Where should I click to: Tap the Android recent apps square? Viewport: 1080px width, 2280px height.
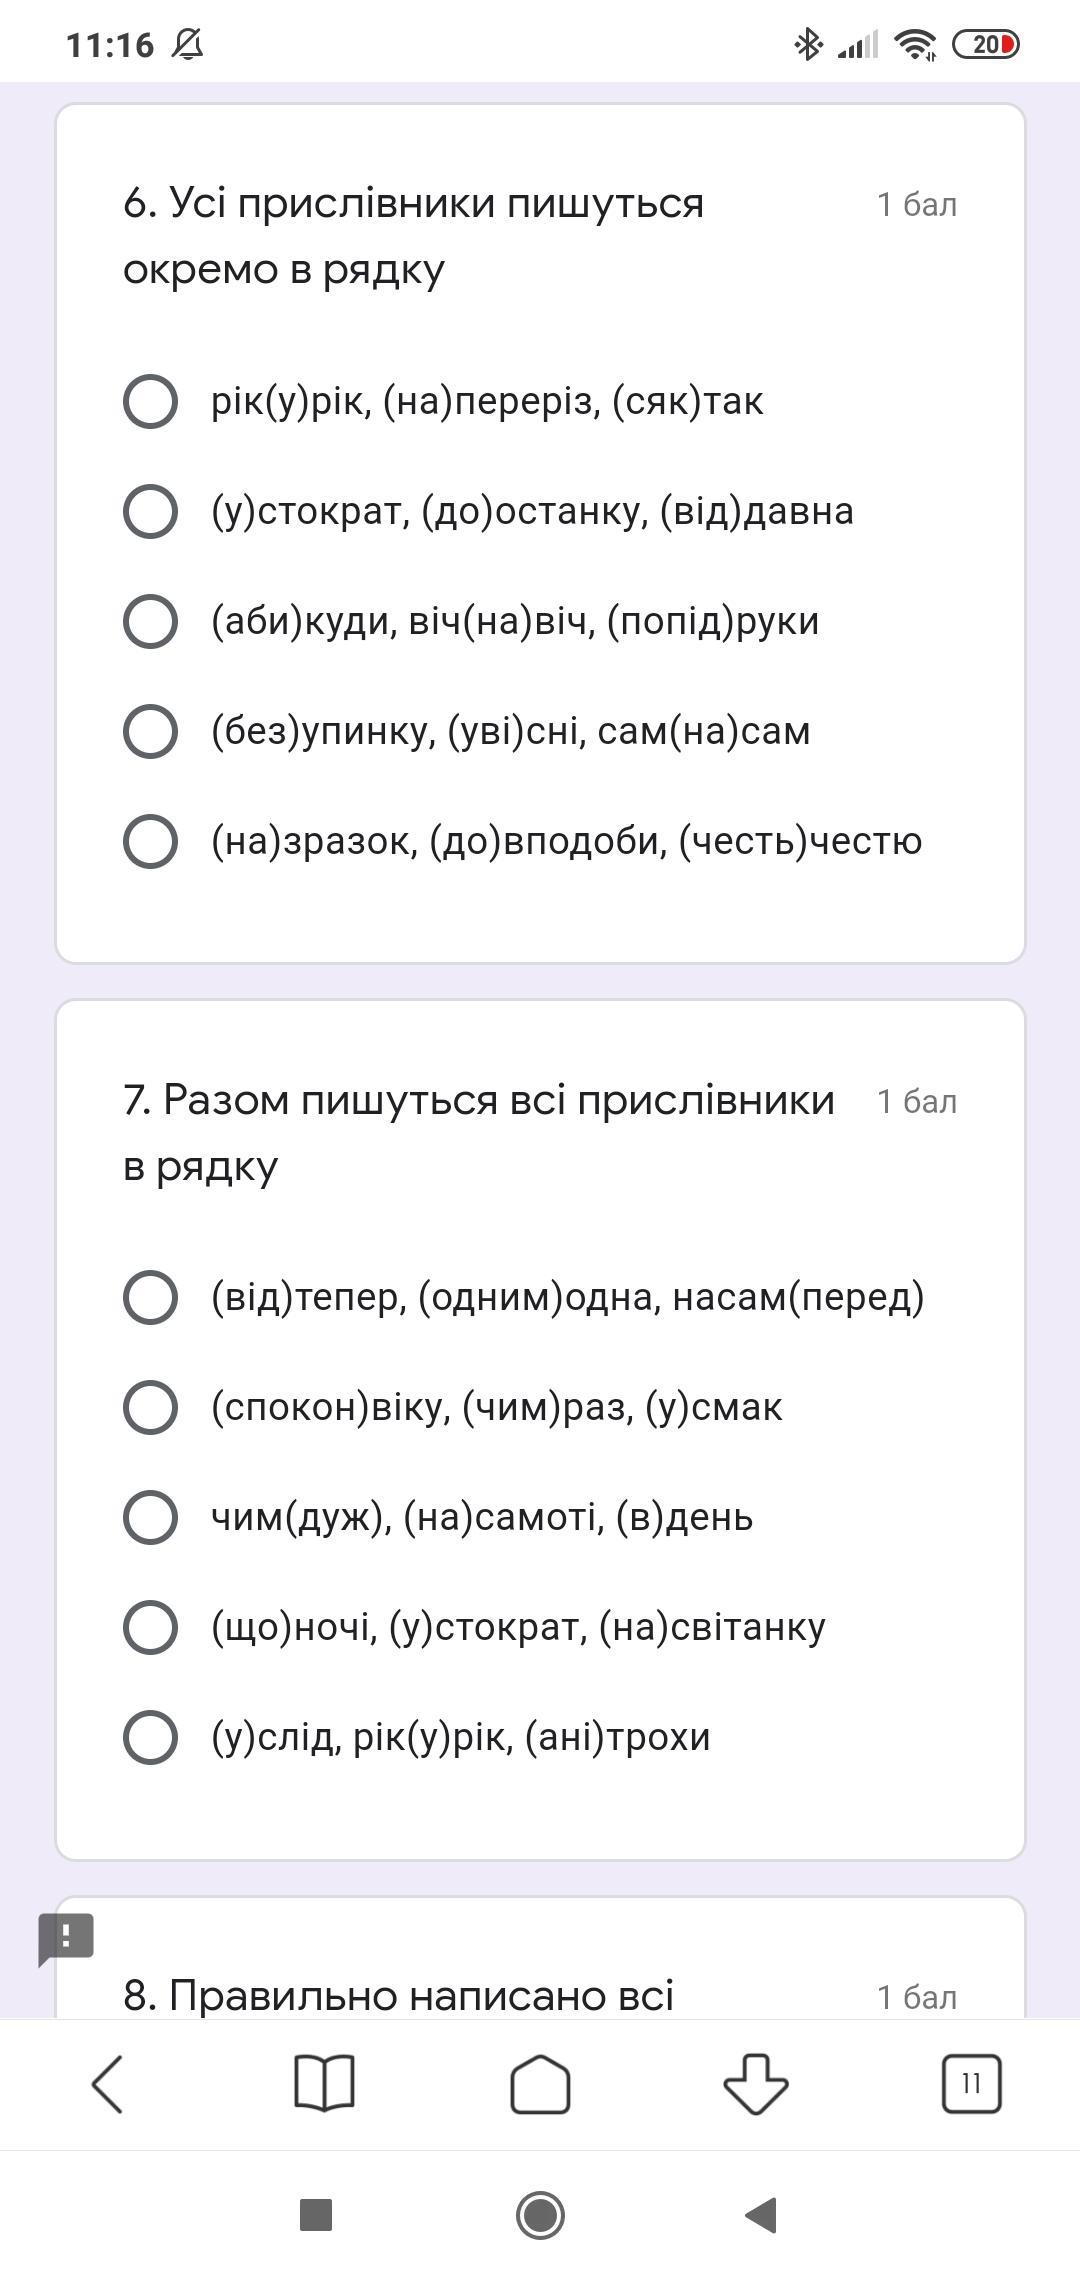coord(316,2215)
